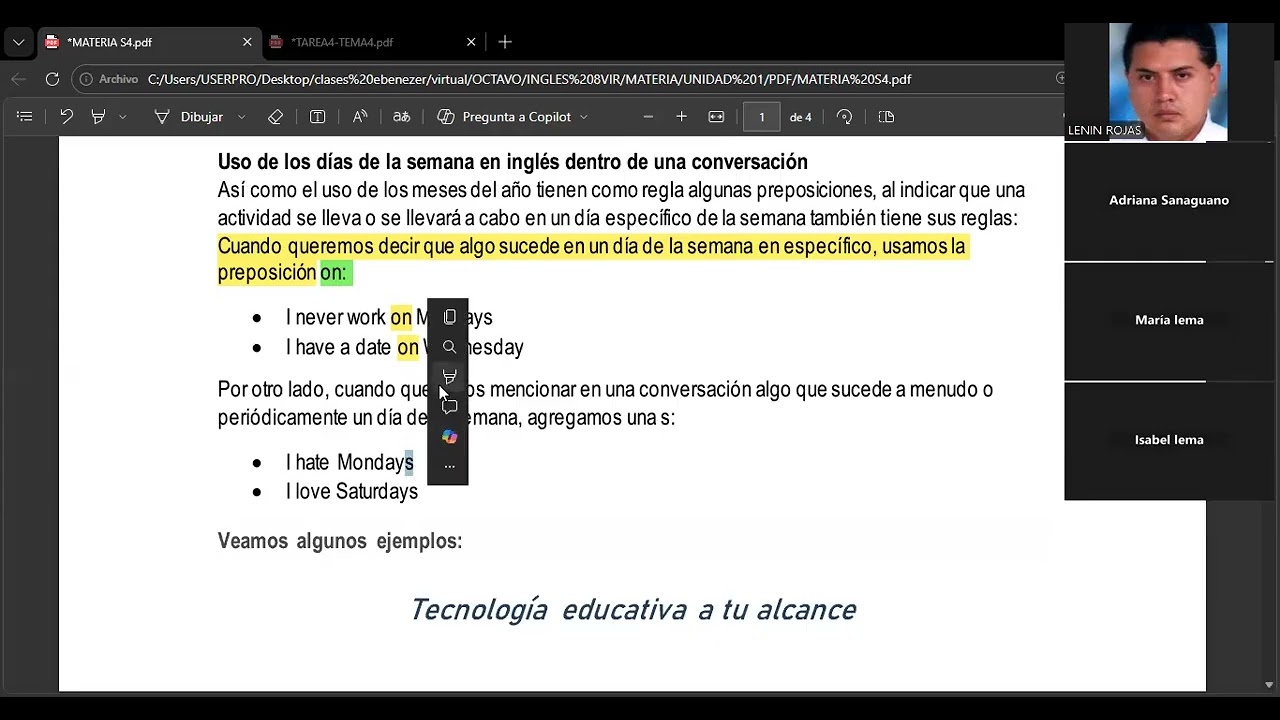Highlight selection via popup menu
Image resolution: width=1280 pixels, height=720 pixels.
tap(449, 377)
